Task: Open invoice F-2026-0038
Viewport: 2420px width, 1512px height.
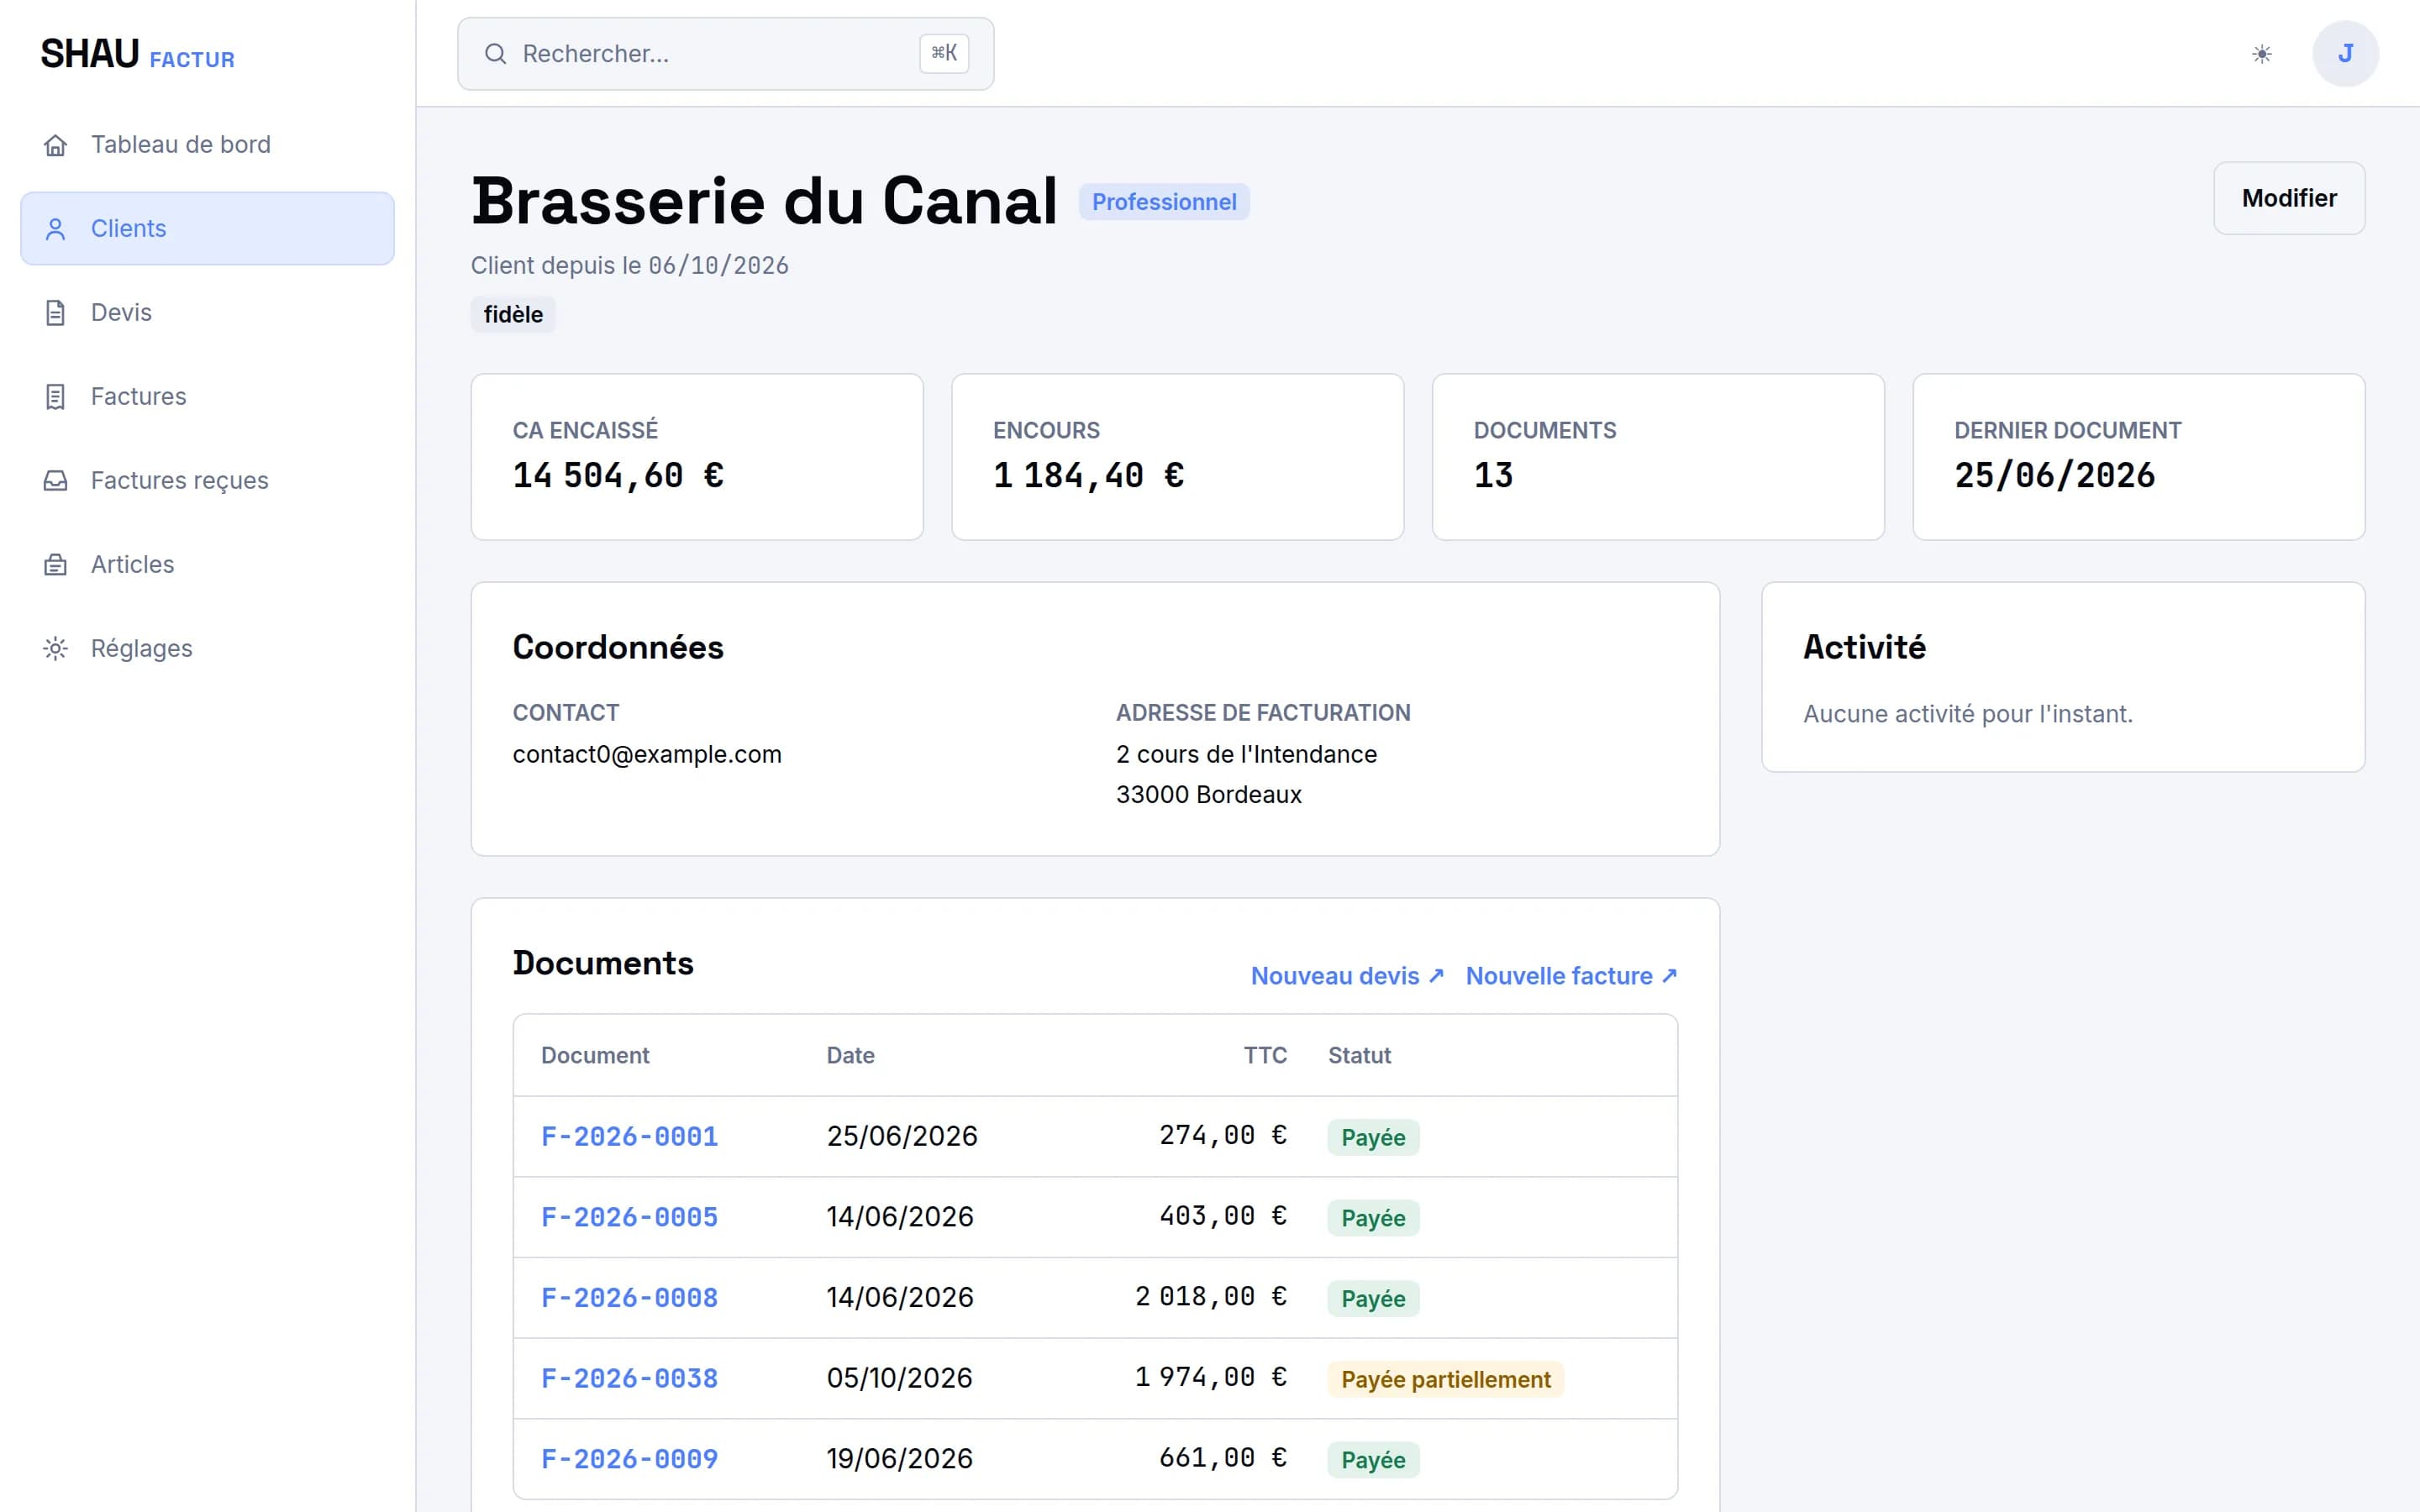Action: tap(629, 1379)
